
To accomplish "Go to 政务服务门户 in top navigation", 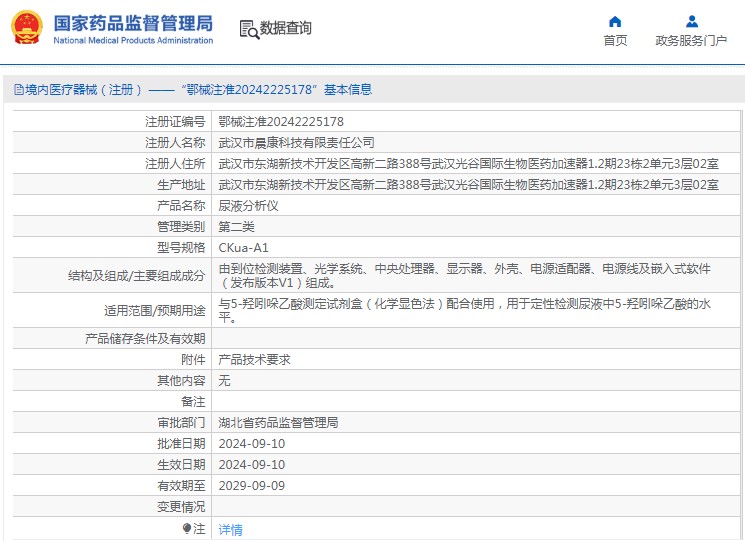I will tap(691, 40).
